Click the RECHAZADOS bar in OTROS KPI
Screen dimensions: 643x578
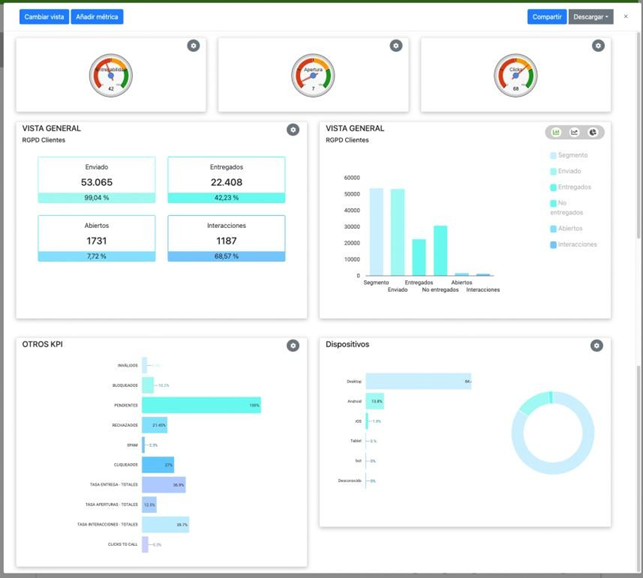155,425
